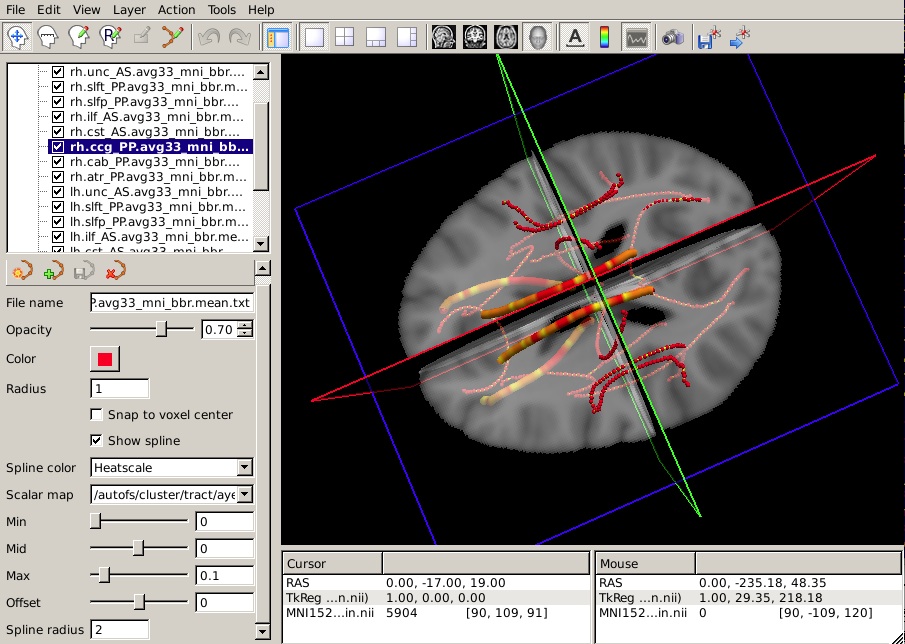Toggle the color bar display
Viewport: 905px width, 644px height.
(x=604, y=38)
